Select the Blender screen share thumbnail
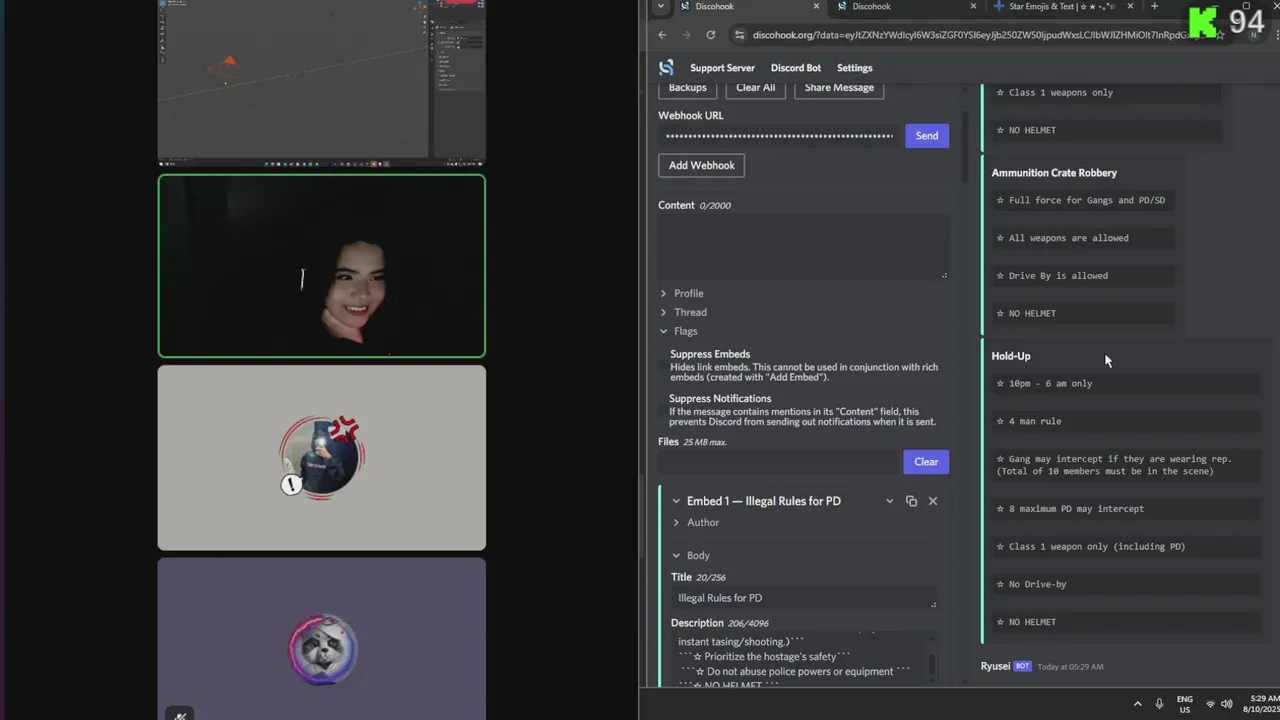The width and height of the screenshot is (1280, 720). [322, 82]
